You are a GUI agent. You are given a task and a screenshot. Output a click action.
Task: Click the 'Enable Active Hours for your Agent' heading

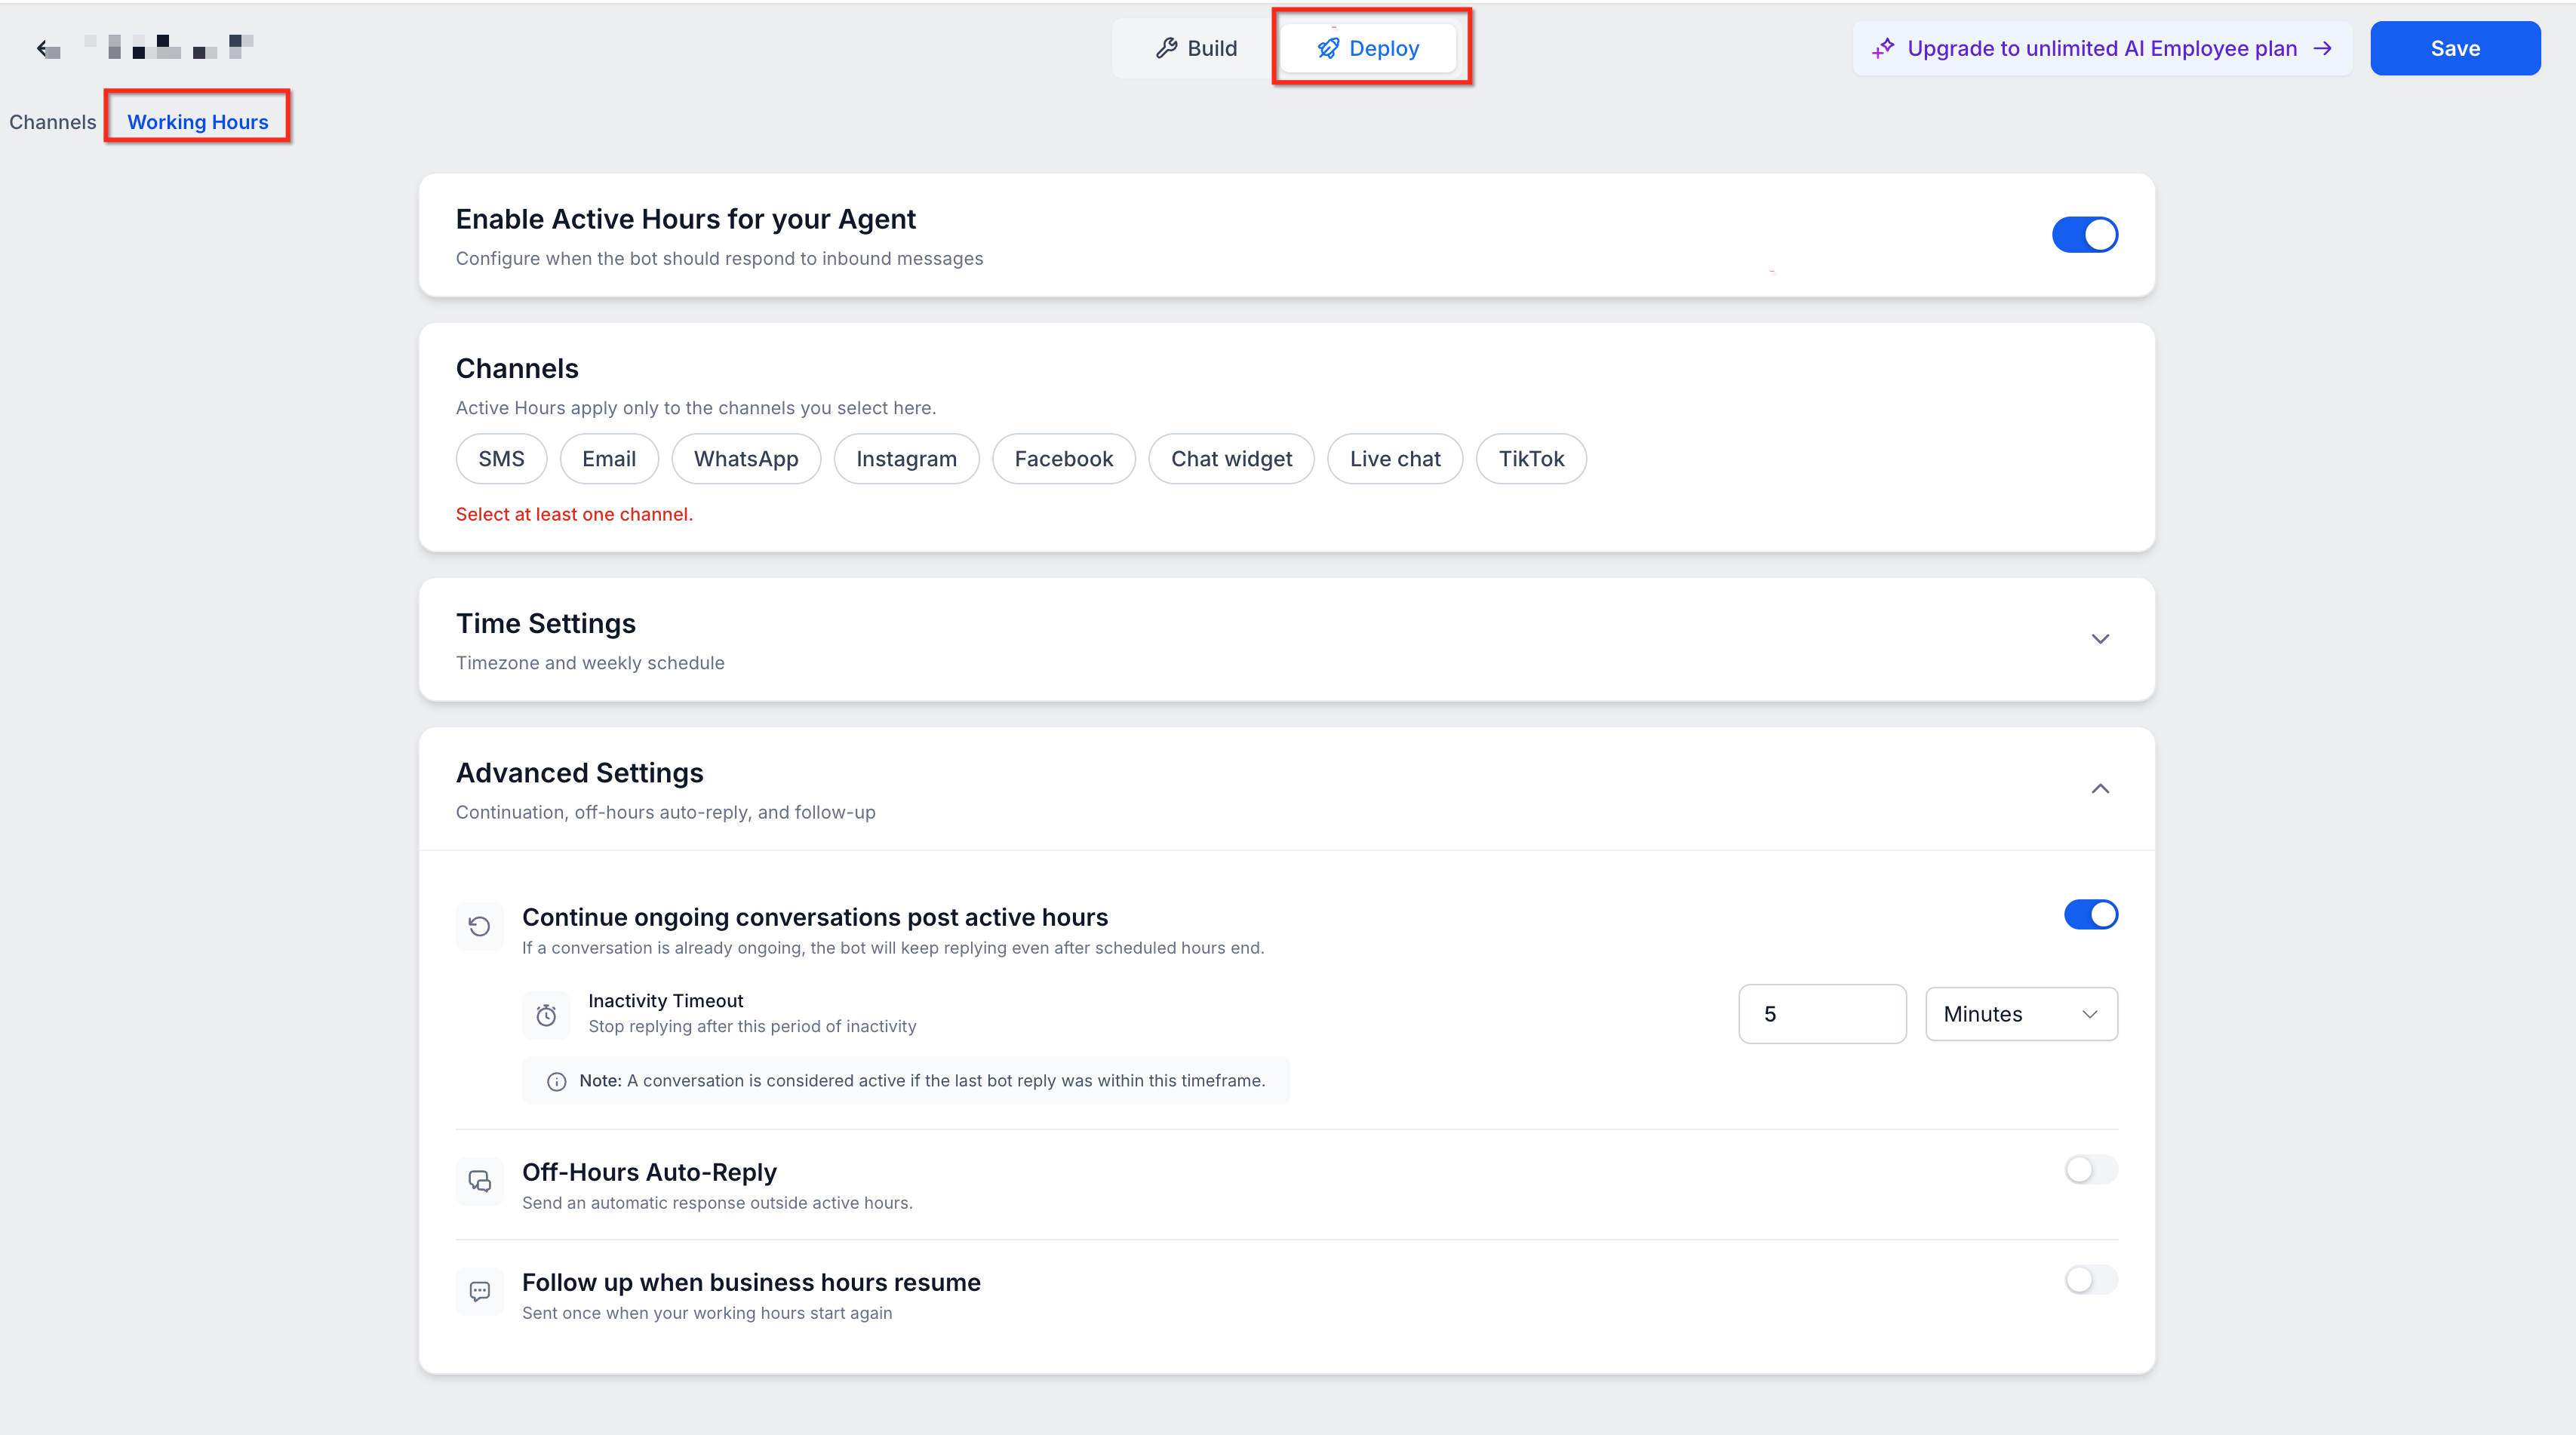pos(686,219)
